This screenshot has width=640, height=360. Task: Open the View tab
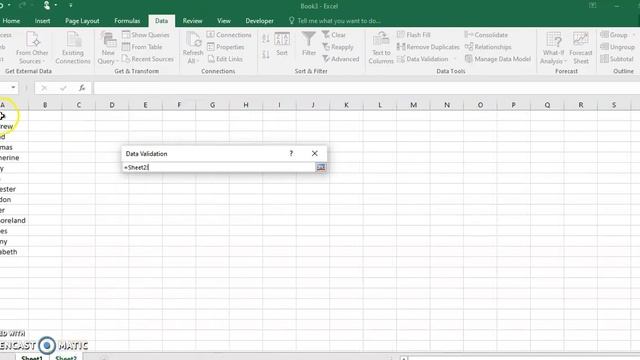click(x=224, y=21)
